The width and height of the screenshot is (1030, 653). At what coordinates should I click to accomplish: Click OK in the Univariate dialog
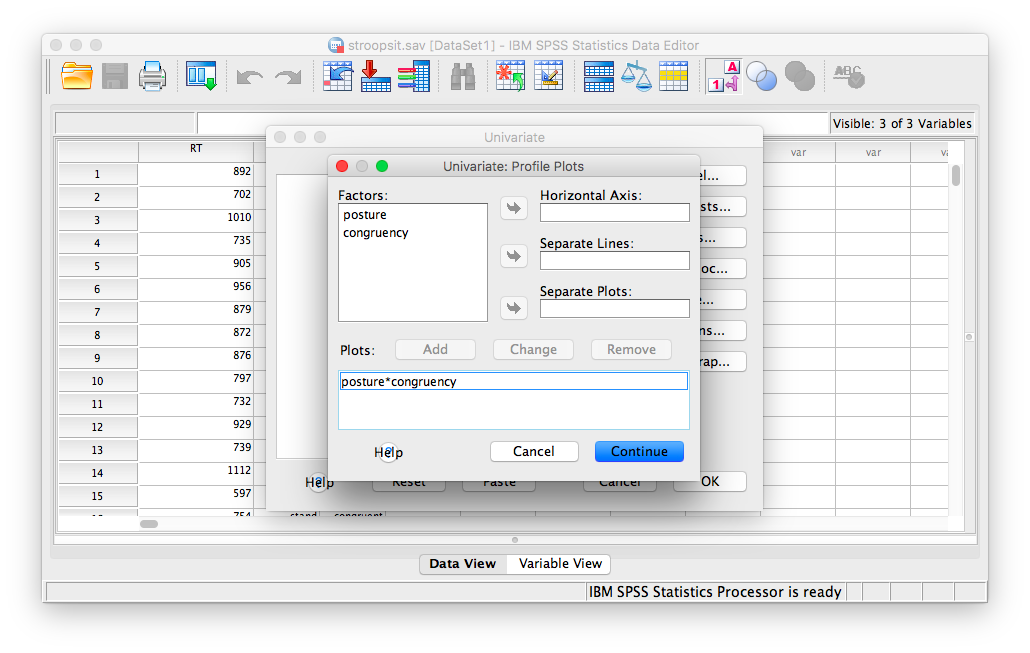[710, 482]
